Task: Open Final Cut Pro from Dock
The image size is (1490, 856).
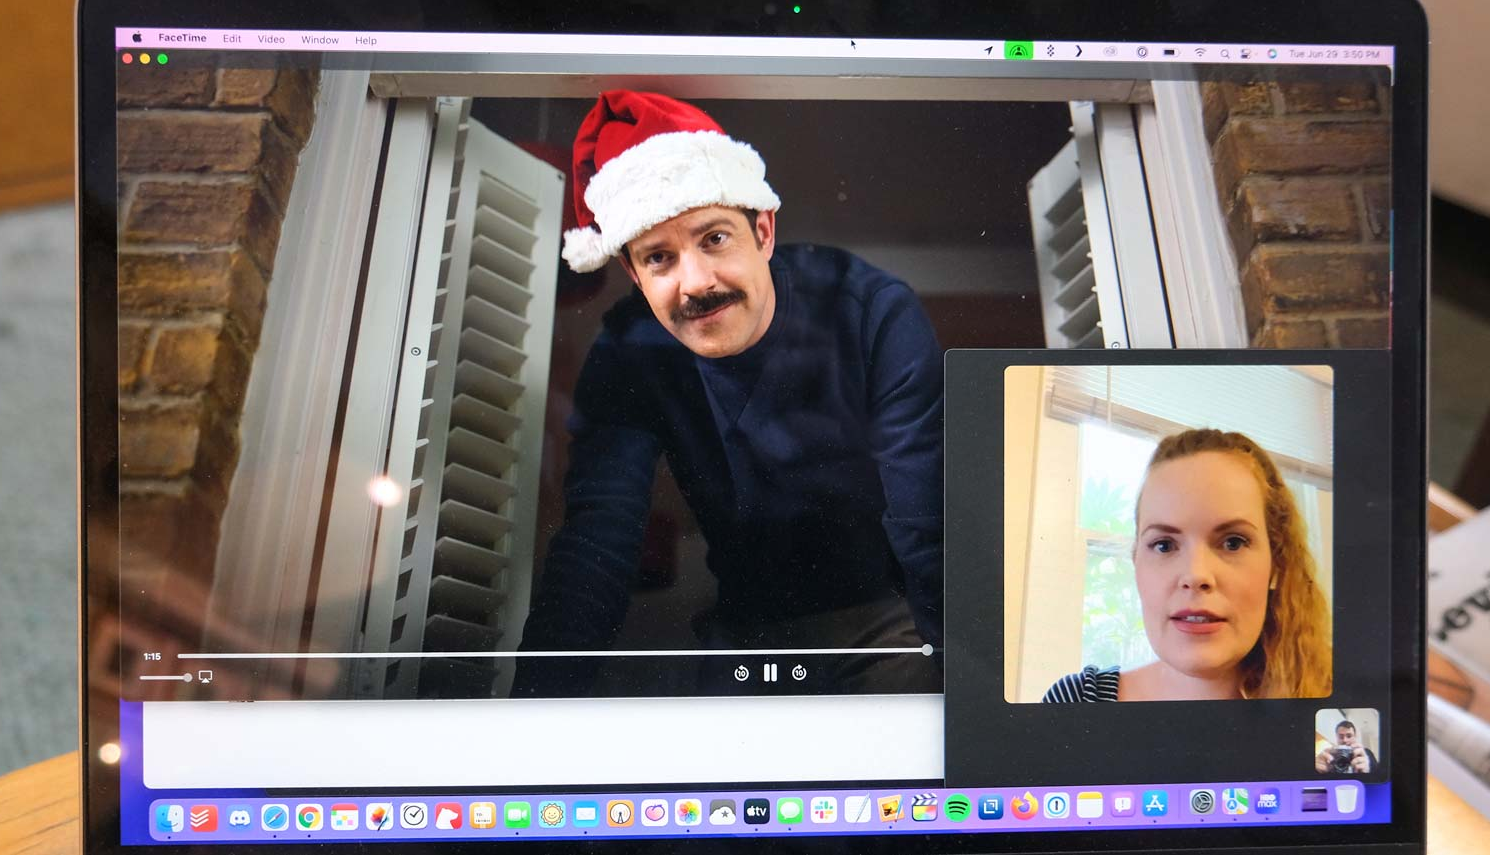Action: pyautogui.click(x=924, y=808)
